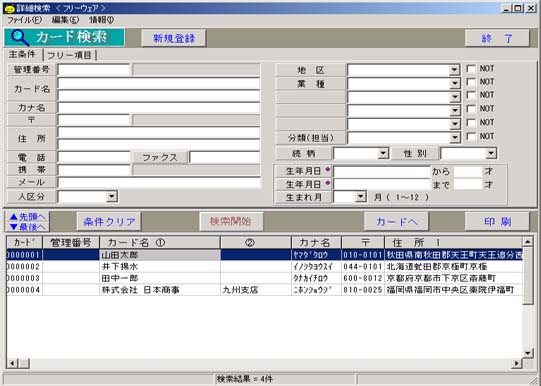Open the unlabeled dropdown below 業種
This screenshot has height=386, width=541.
(x=455, y=97)
